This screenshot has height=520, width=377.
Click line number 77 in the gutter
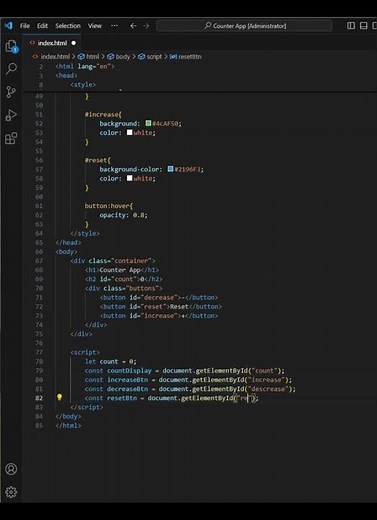(x=39, y=352)
